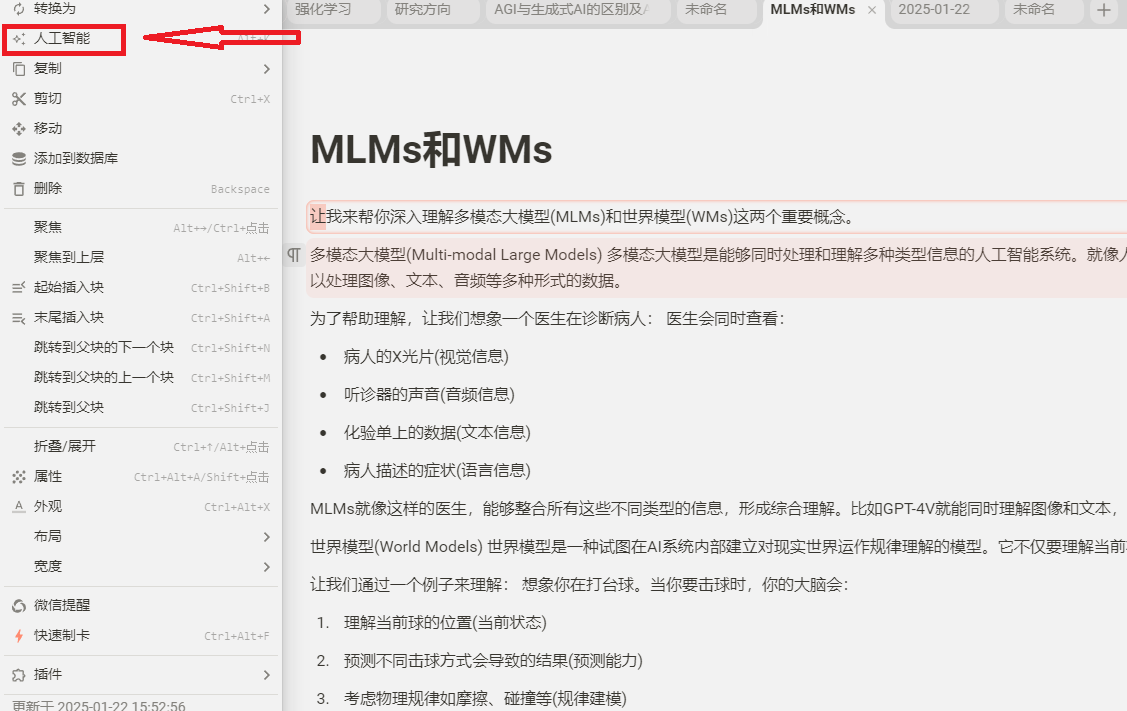Viewport: 1127px width, 711px height.
Task: Click the MLMs和WMs document title heading
Action: [431, 150]
